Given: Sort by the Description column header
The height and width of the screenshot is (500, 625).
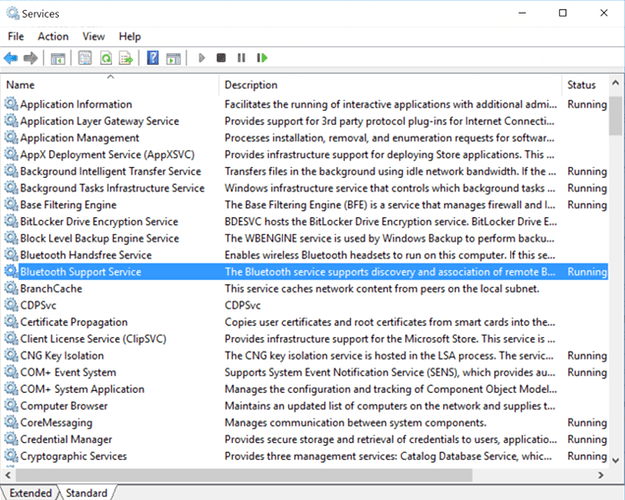Looking at the screenshot, I should point(390,85).
